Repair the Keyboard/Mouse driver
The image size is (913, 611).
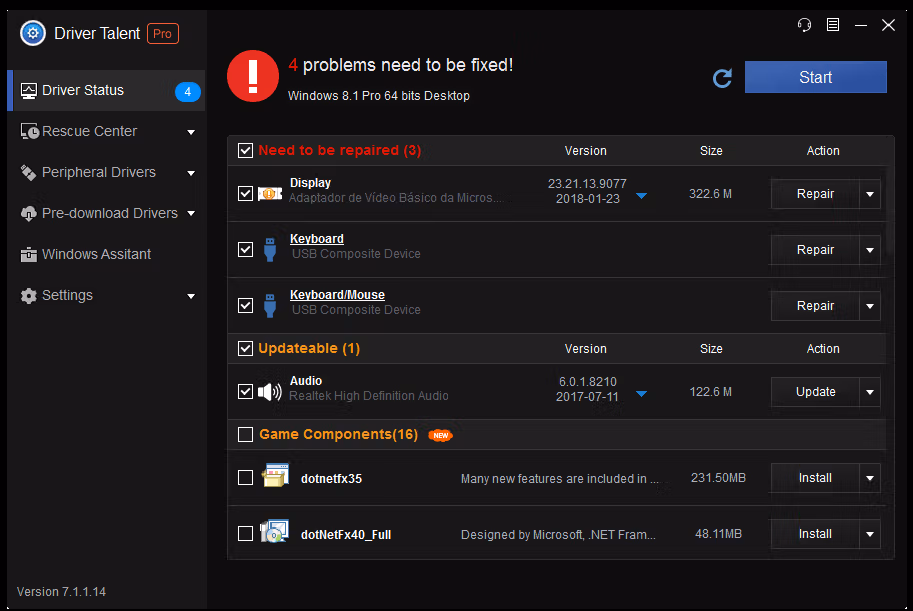pos(815,306)
